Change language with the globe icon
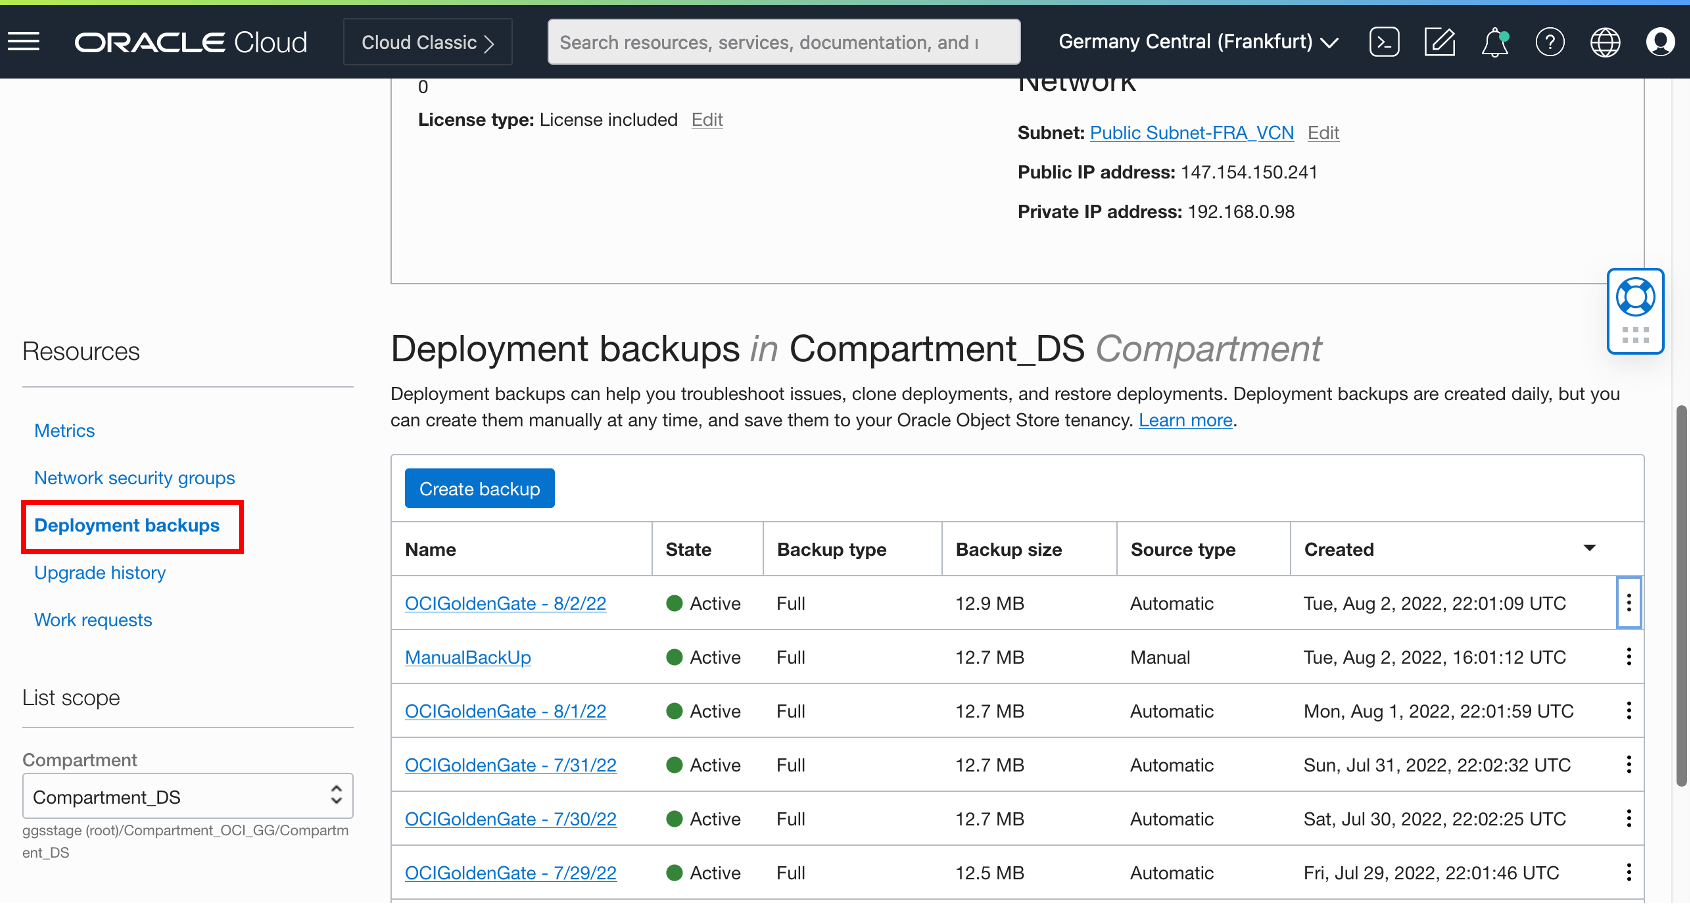The image size is (1690, 910). coord(1604,41)
